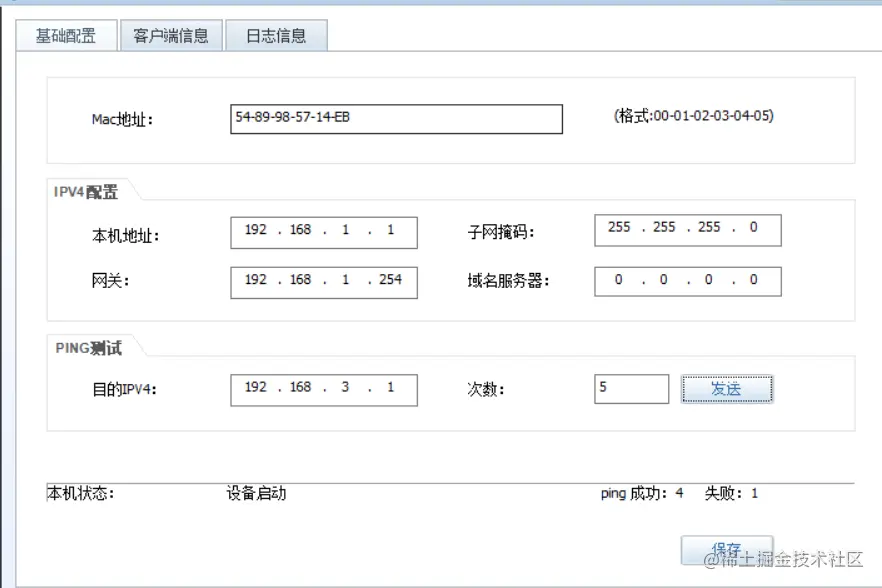This screenshot has height=588, width=882.
Task: Click the 域名服务器 field
Action: pyautogui.click(x=688, y=281)
